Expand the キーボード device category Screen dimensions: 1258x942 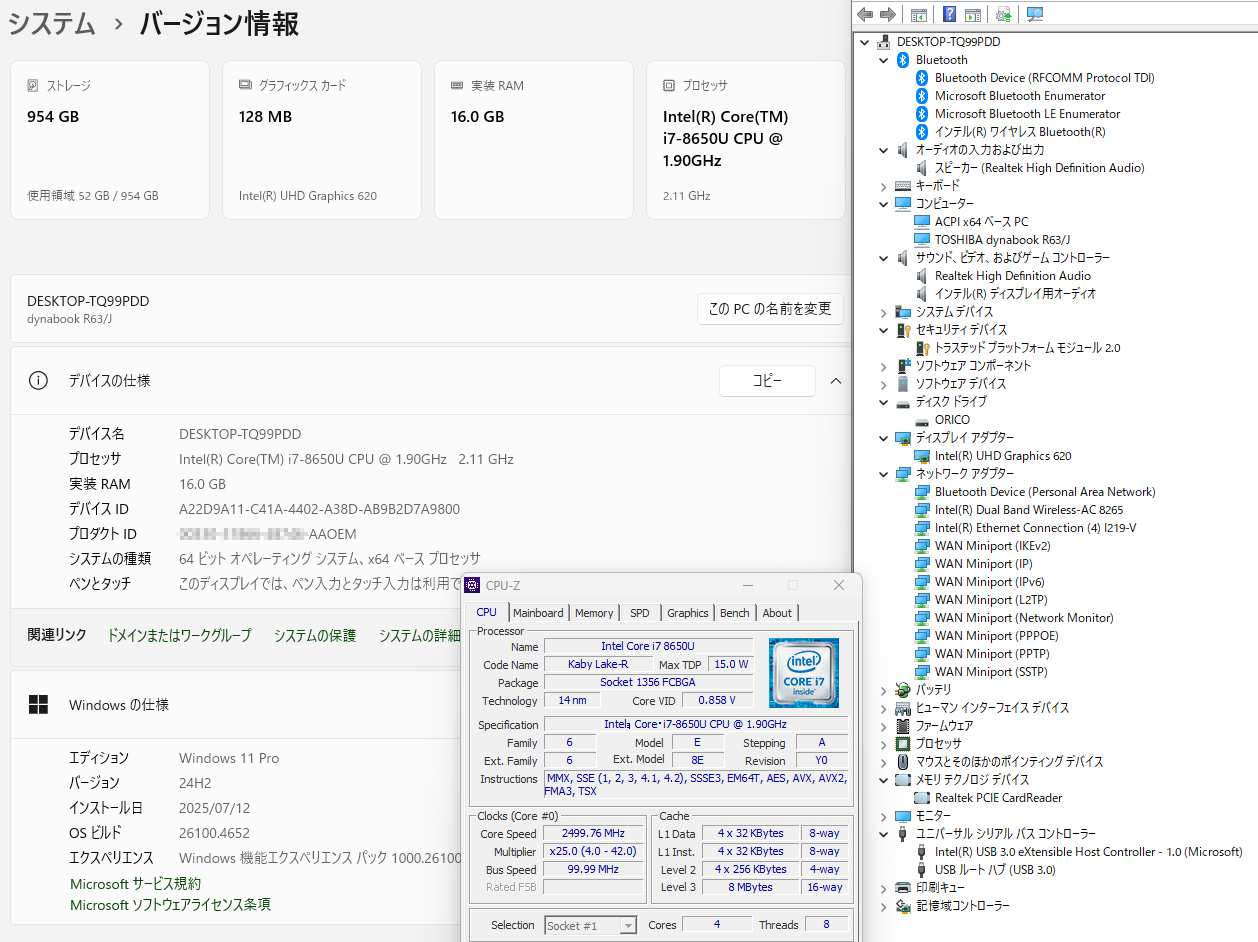pos(883,186)
